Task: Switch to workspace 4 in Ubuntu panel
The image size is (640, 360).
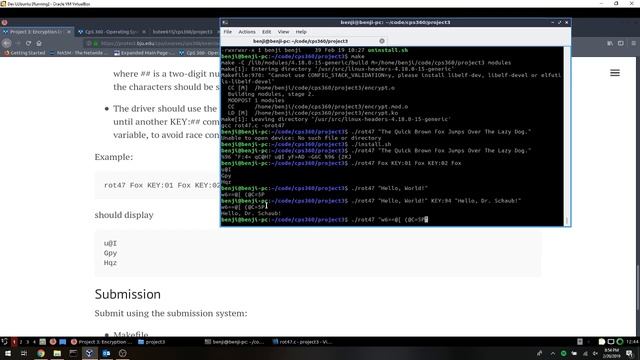Action: 34,342
